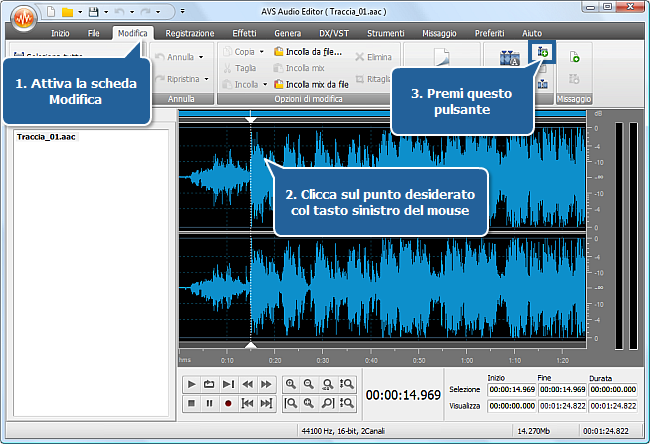Click the zoom out magnifier icon

(x=309, y=384)
